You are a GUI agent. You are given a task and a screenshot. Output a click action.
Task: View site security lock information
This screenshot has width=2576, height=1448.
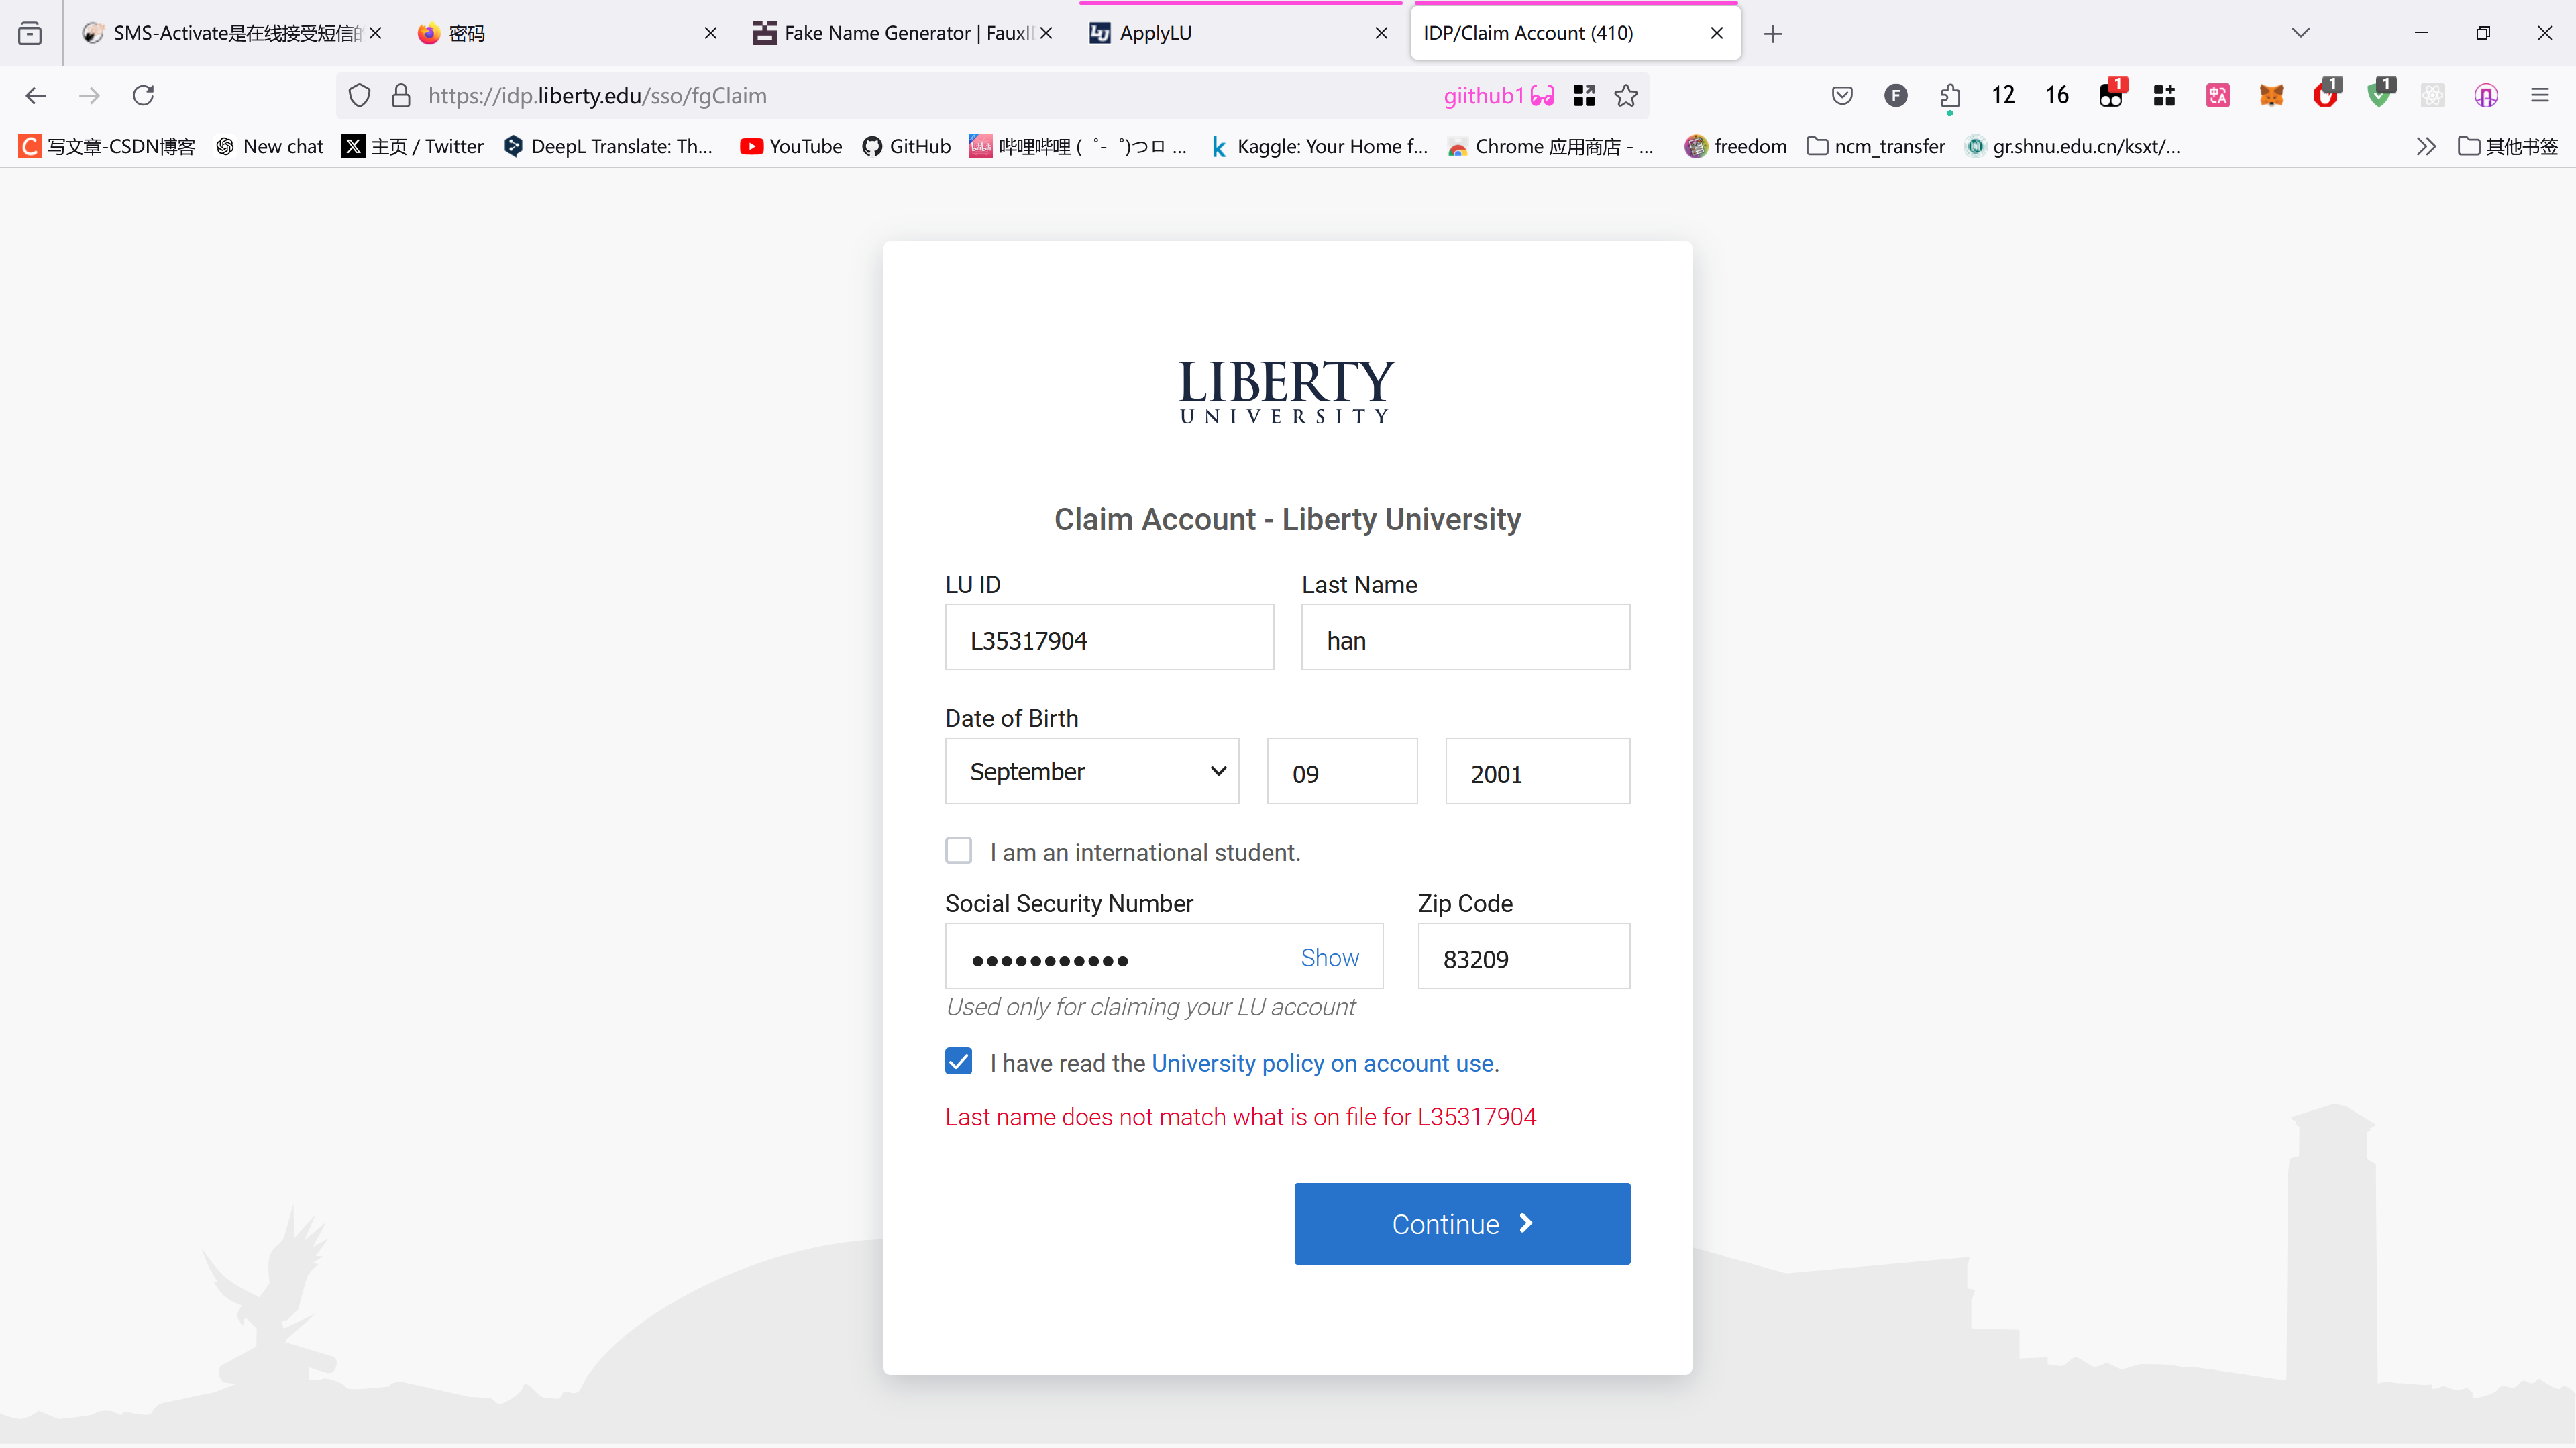coord(401,95)
